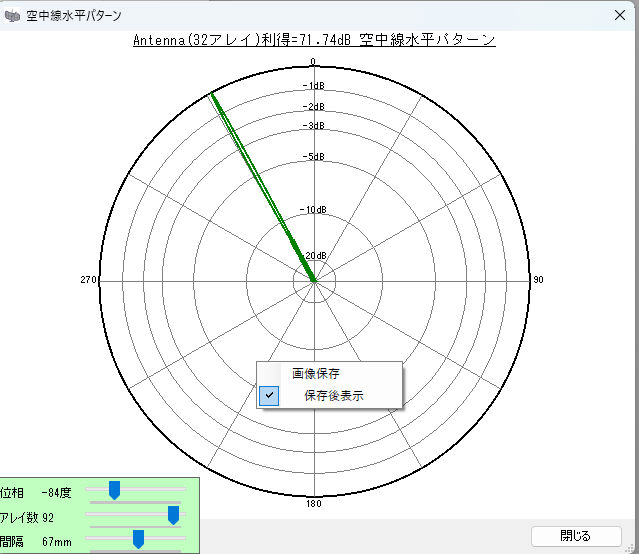Toggle the 保存後表示 menu option
This screenshot has width=639, height=554.
coord(334,396)
